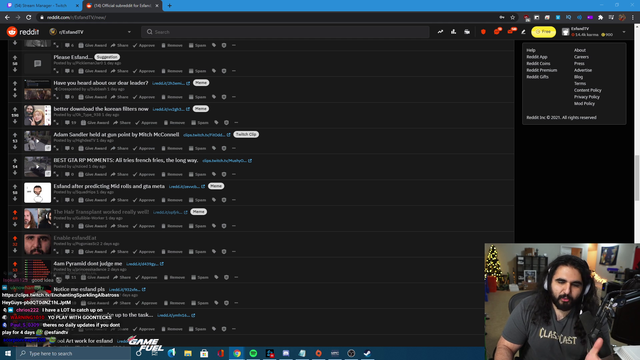Click the reddit.com address bar
Viewport: 640px width, 360px height.
click(269, 18)
